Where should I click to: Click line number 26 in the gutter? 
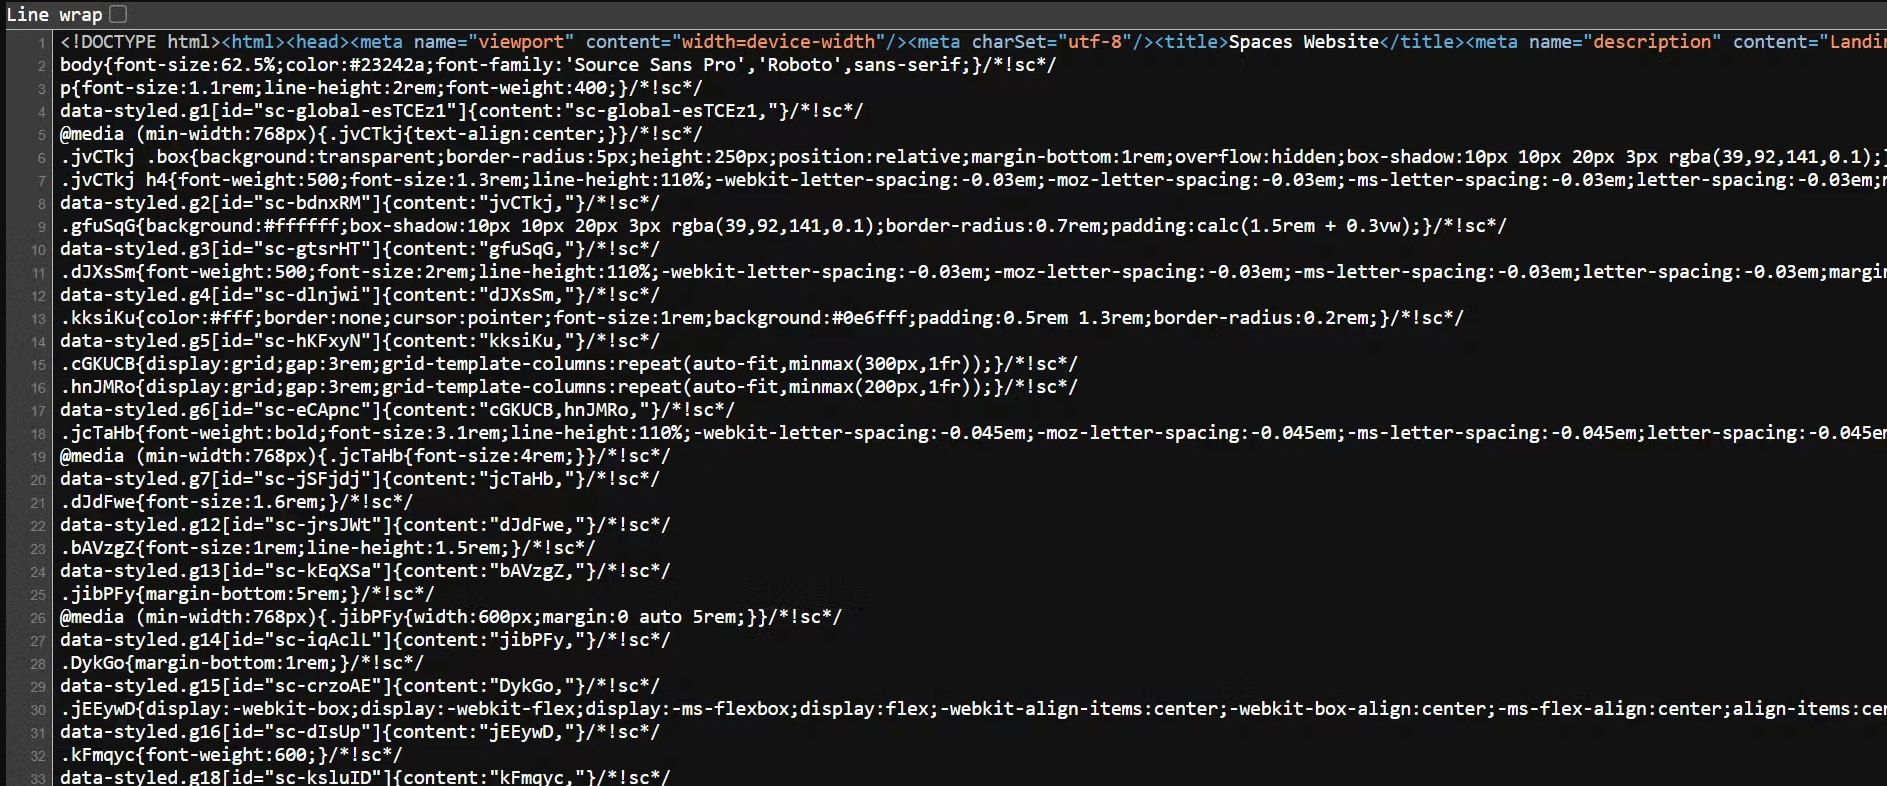tap(38, 618)
